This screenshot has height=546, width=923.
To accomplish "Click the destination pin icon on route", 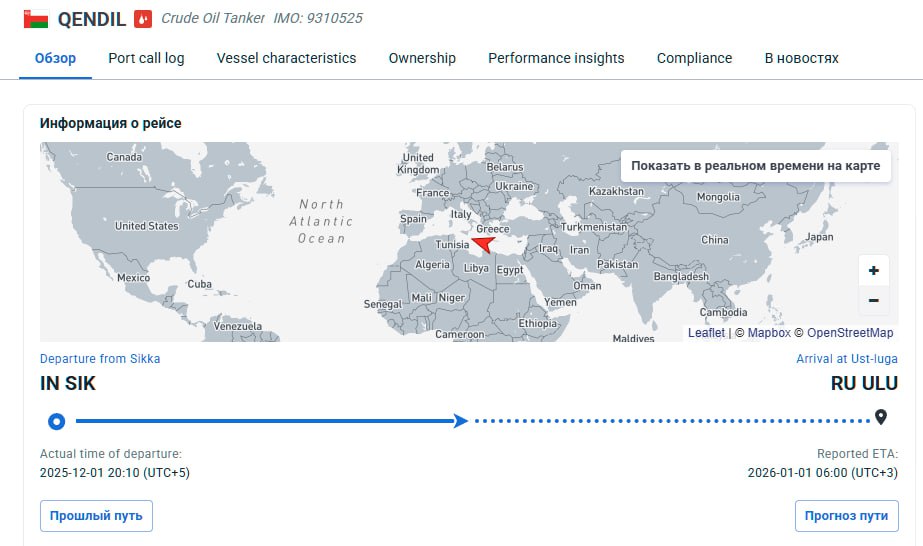I will point(881,418).
